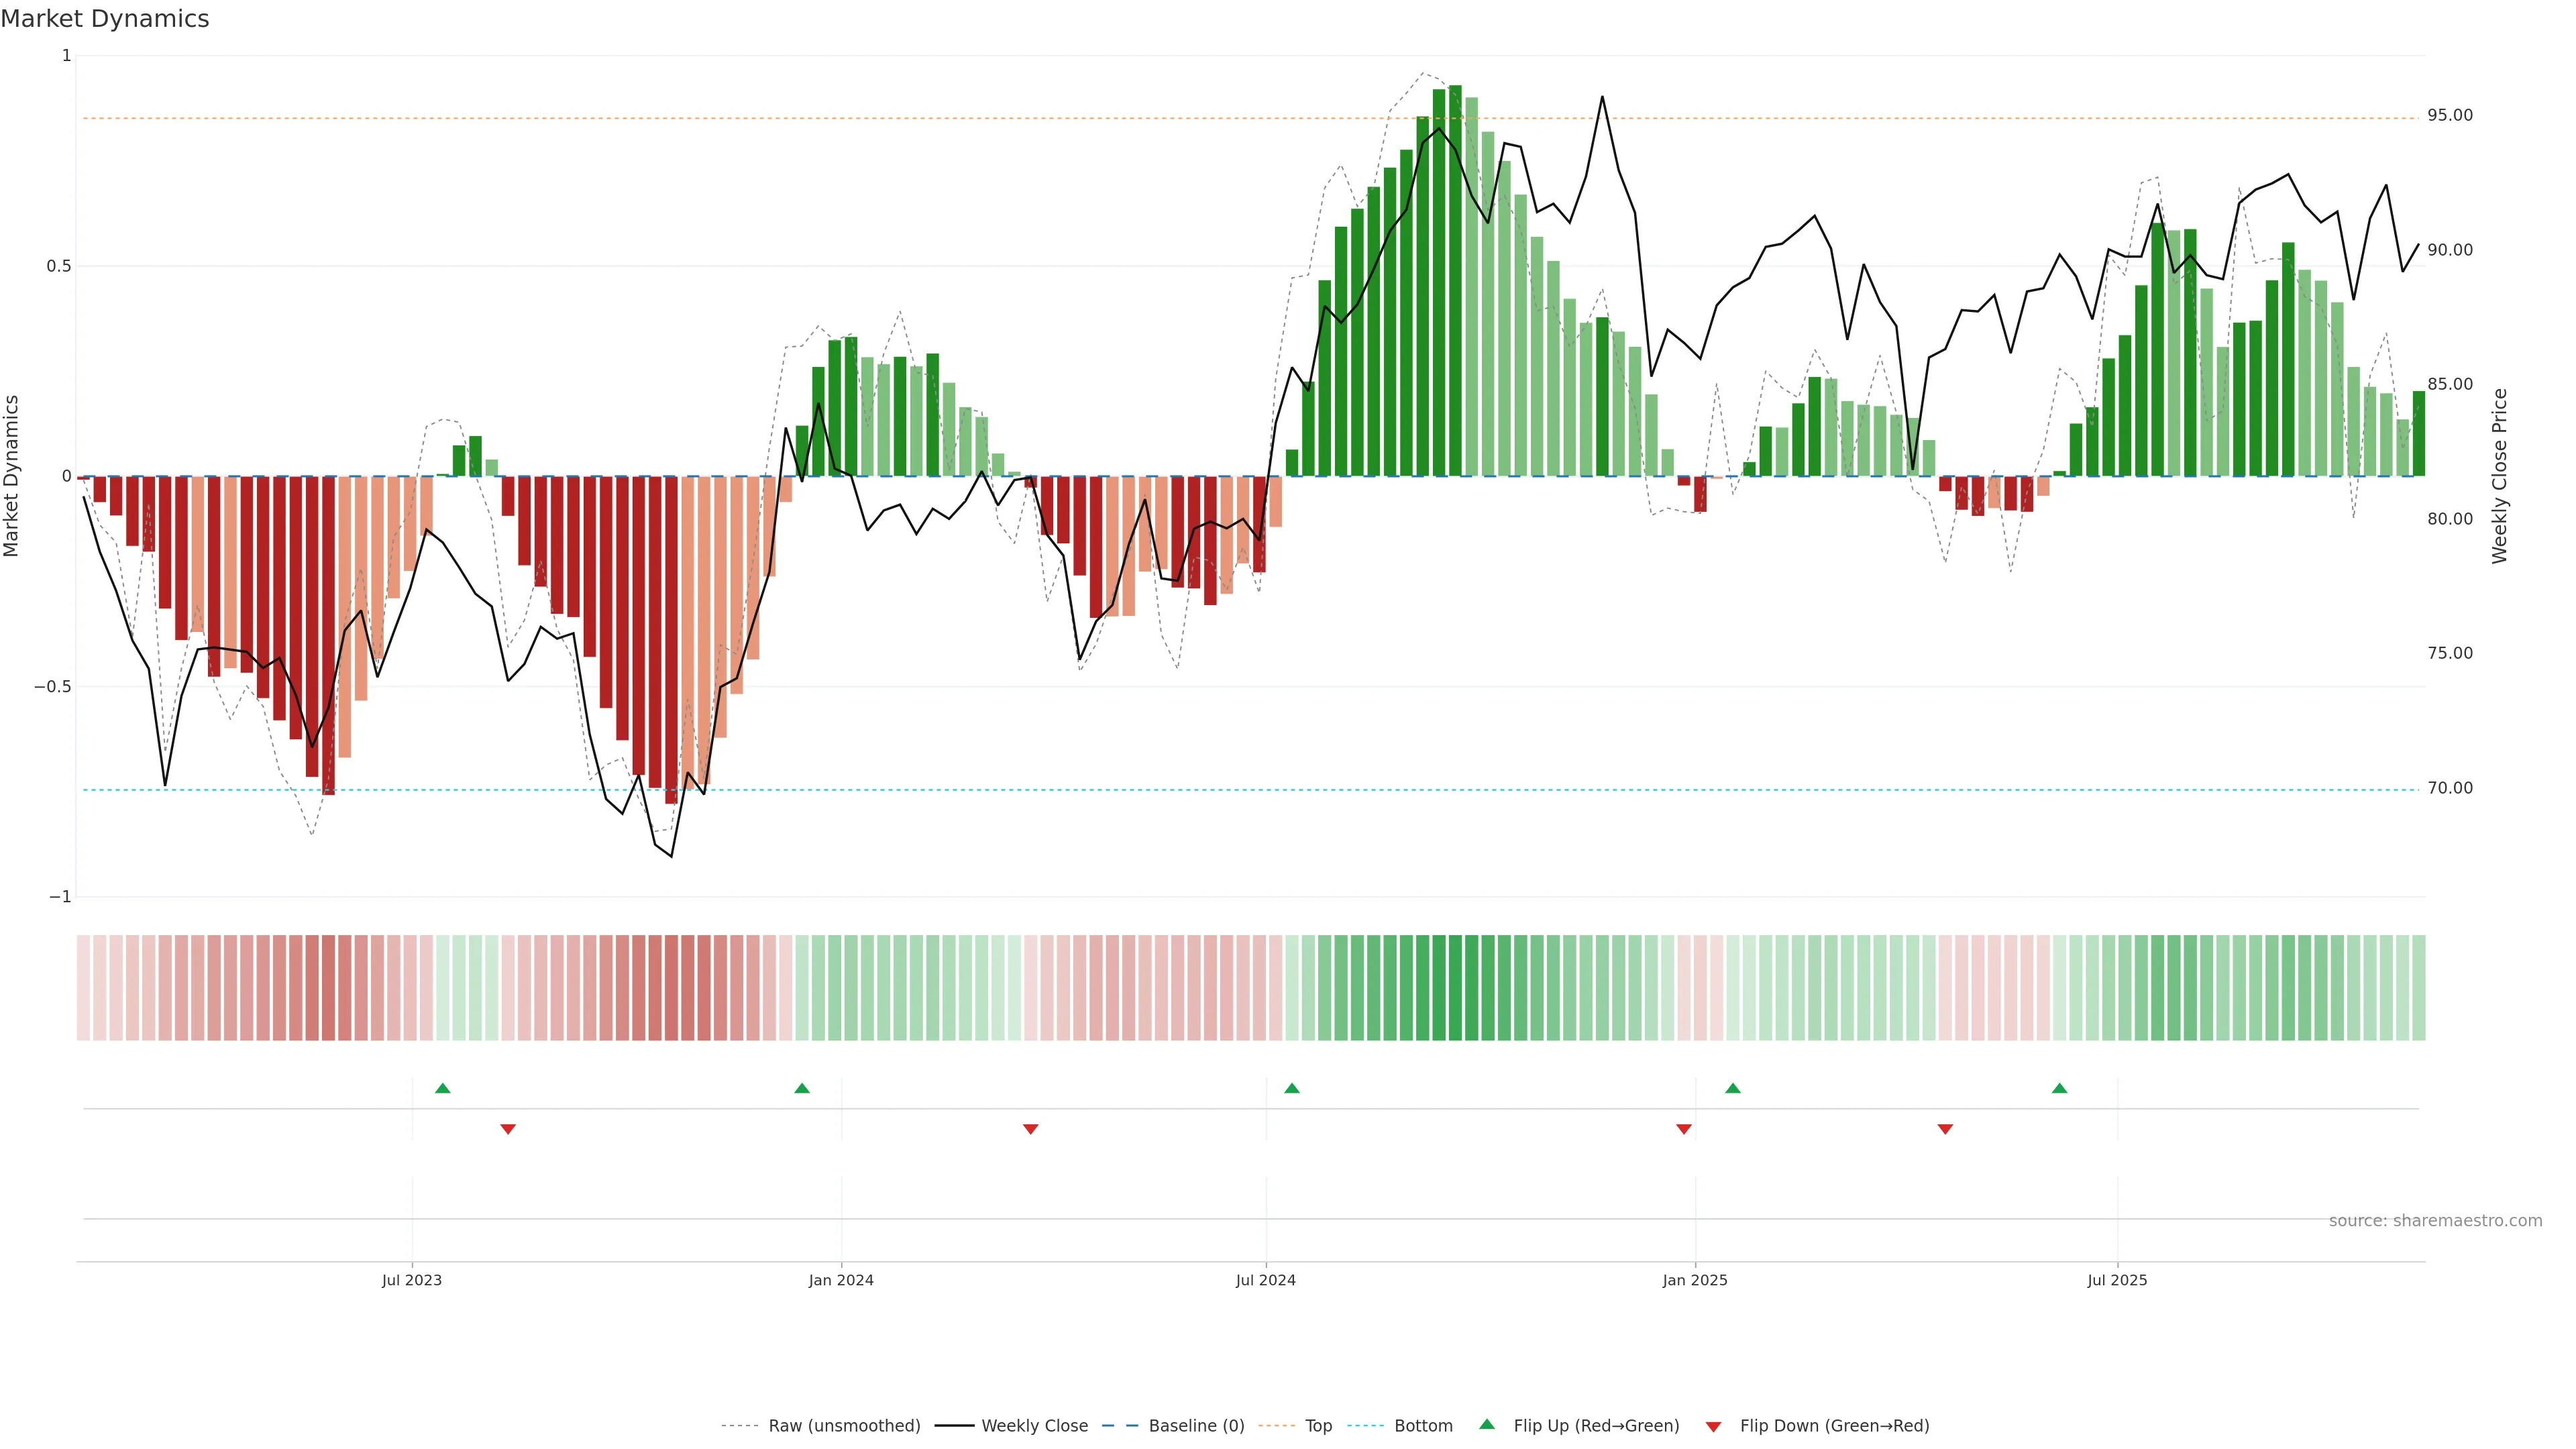The image size is (2576, 1449).
Task: Click the Market Dynamics chart title
Action: point(105,19)
